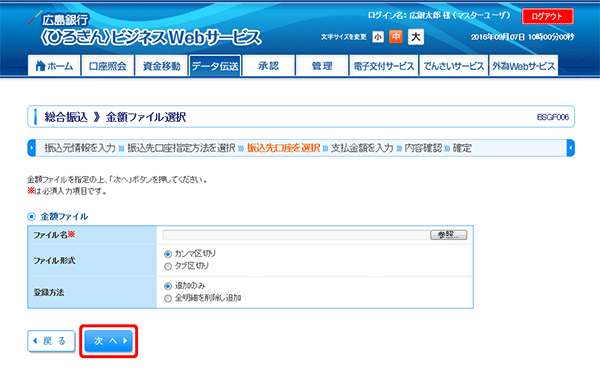
Task: Click the 振込先口座を選択 highlighted step
Action: [283, 148]
